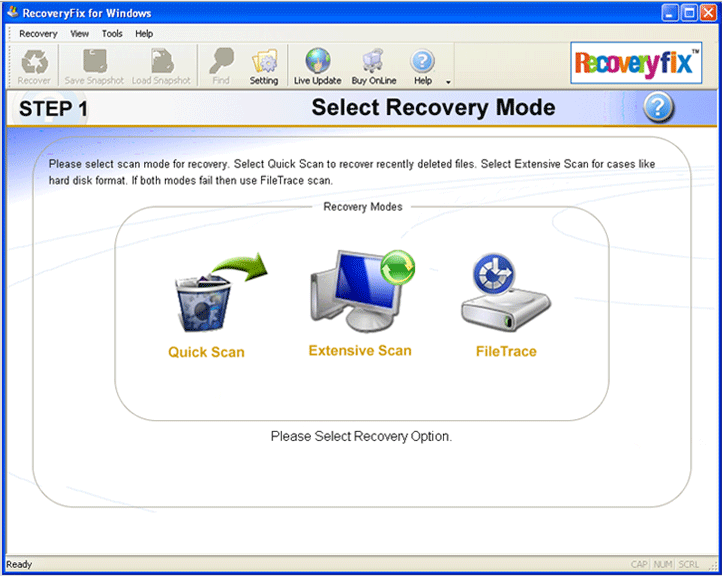Click the SCRL indicator in status bar
722x576 pixels.
pyautogui.click(x=689, y=564)
